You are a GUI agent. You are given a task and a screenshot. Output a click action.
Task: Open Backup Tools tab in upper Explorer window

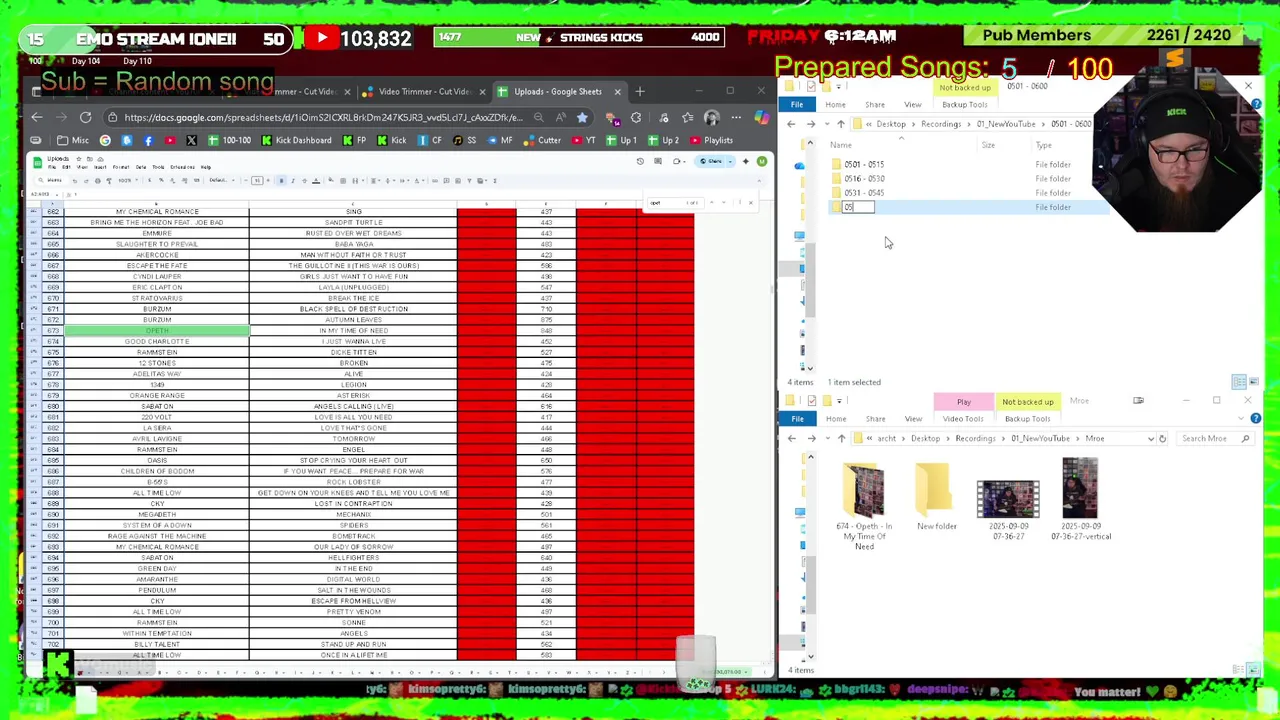(x=964, y=104)
